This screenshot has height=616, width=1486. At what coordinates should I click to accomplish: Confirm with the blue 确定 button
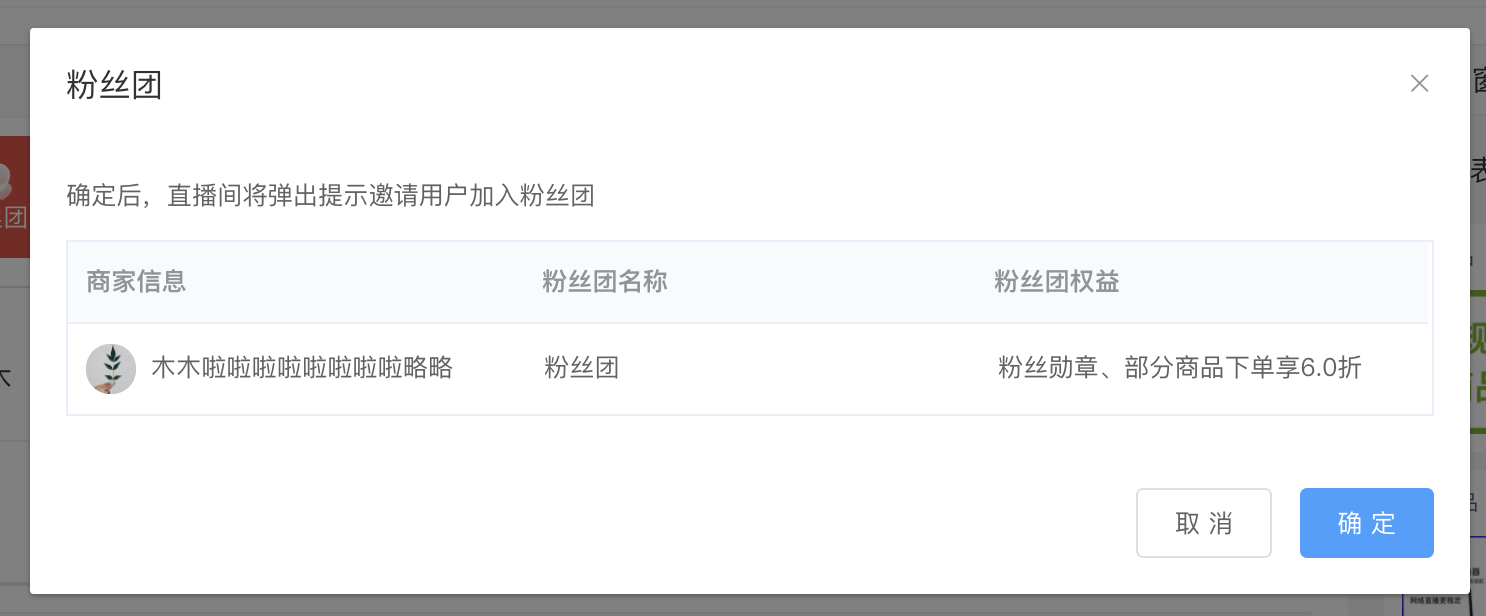pos(1366,523)
